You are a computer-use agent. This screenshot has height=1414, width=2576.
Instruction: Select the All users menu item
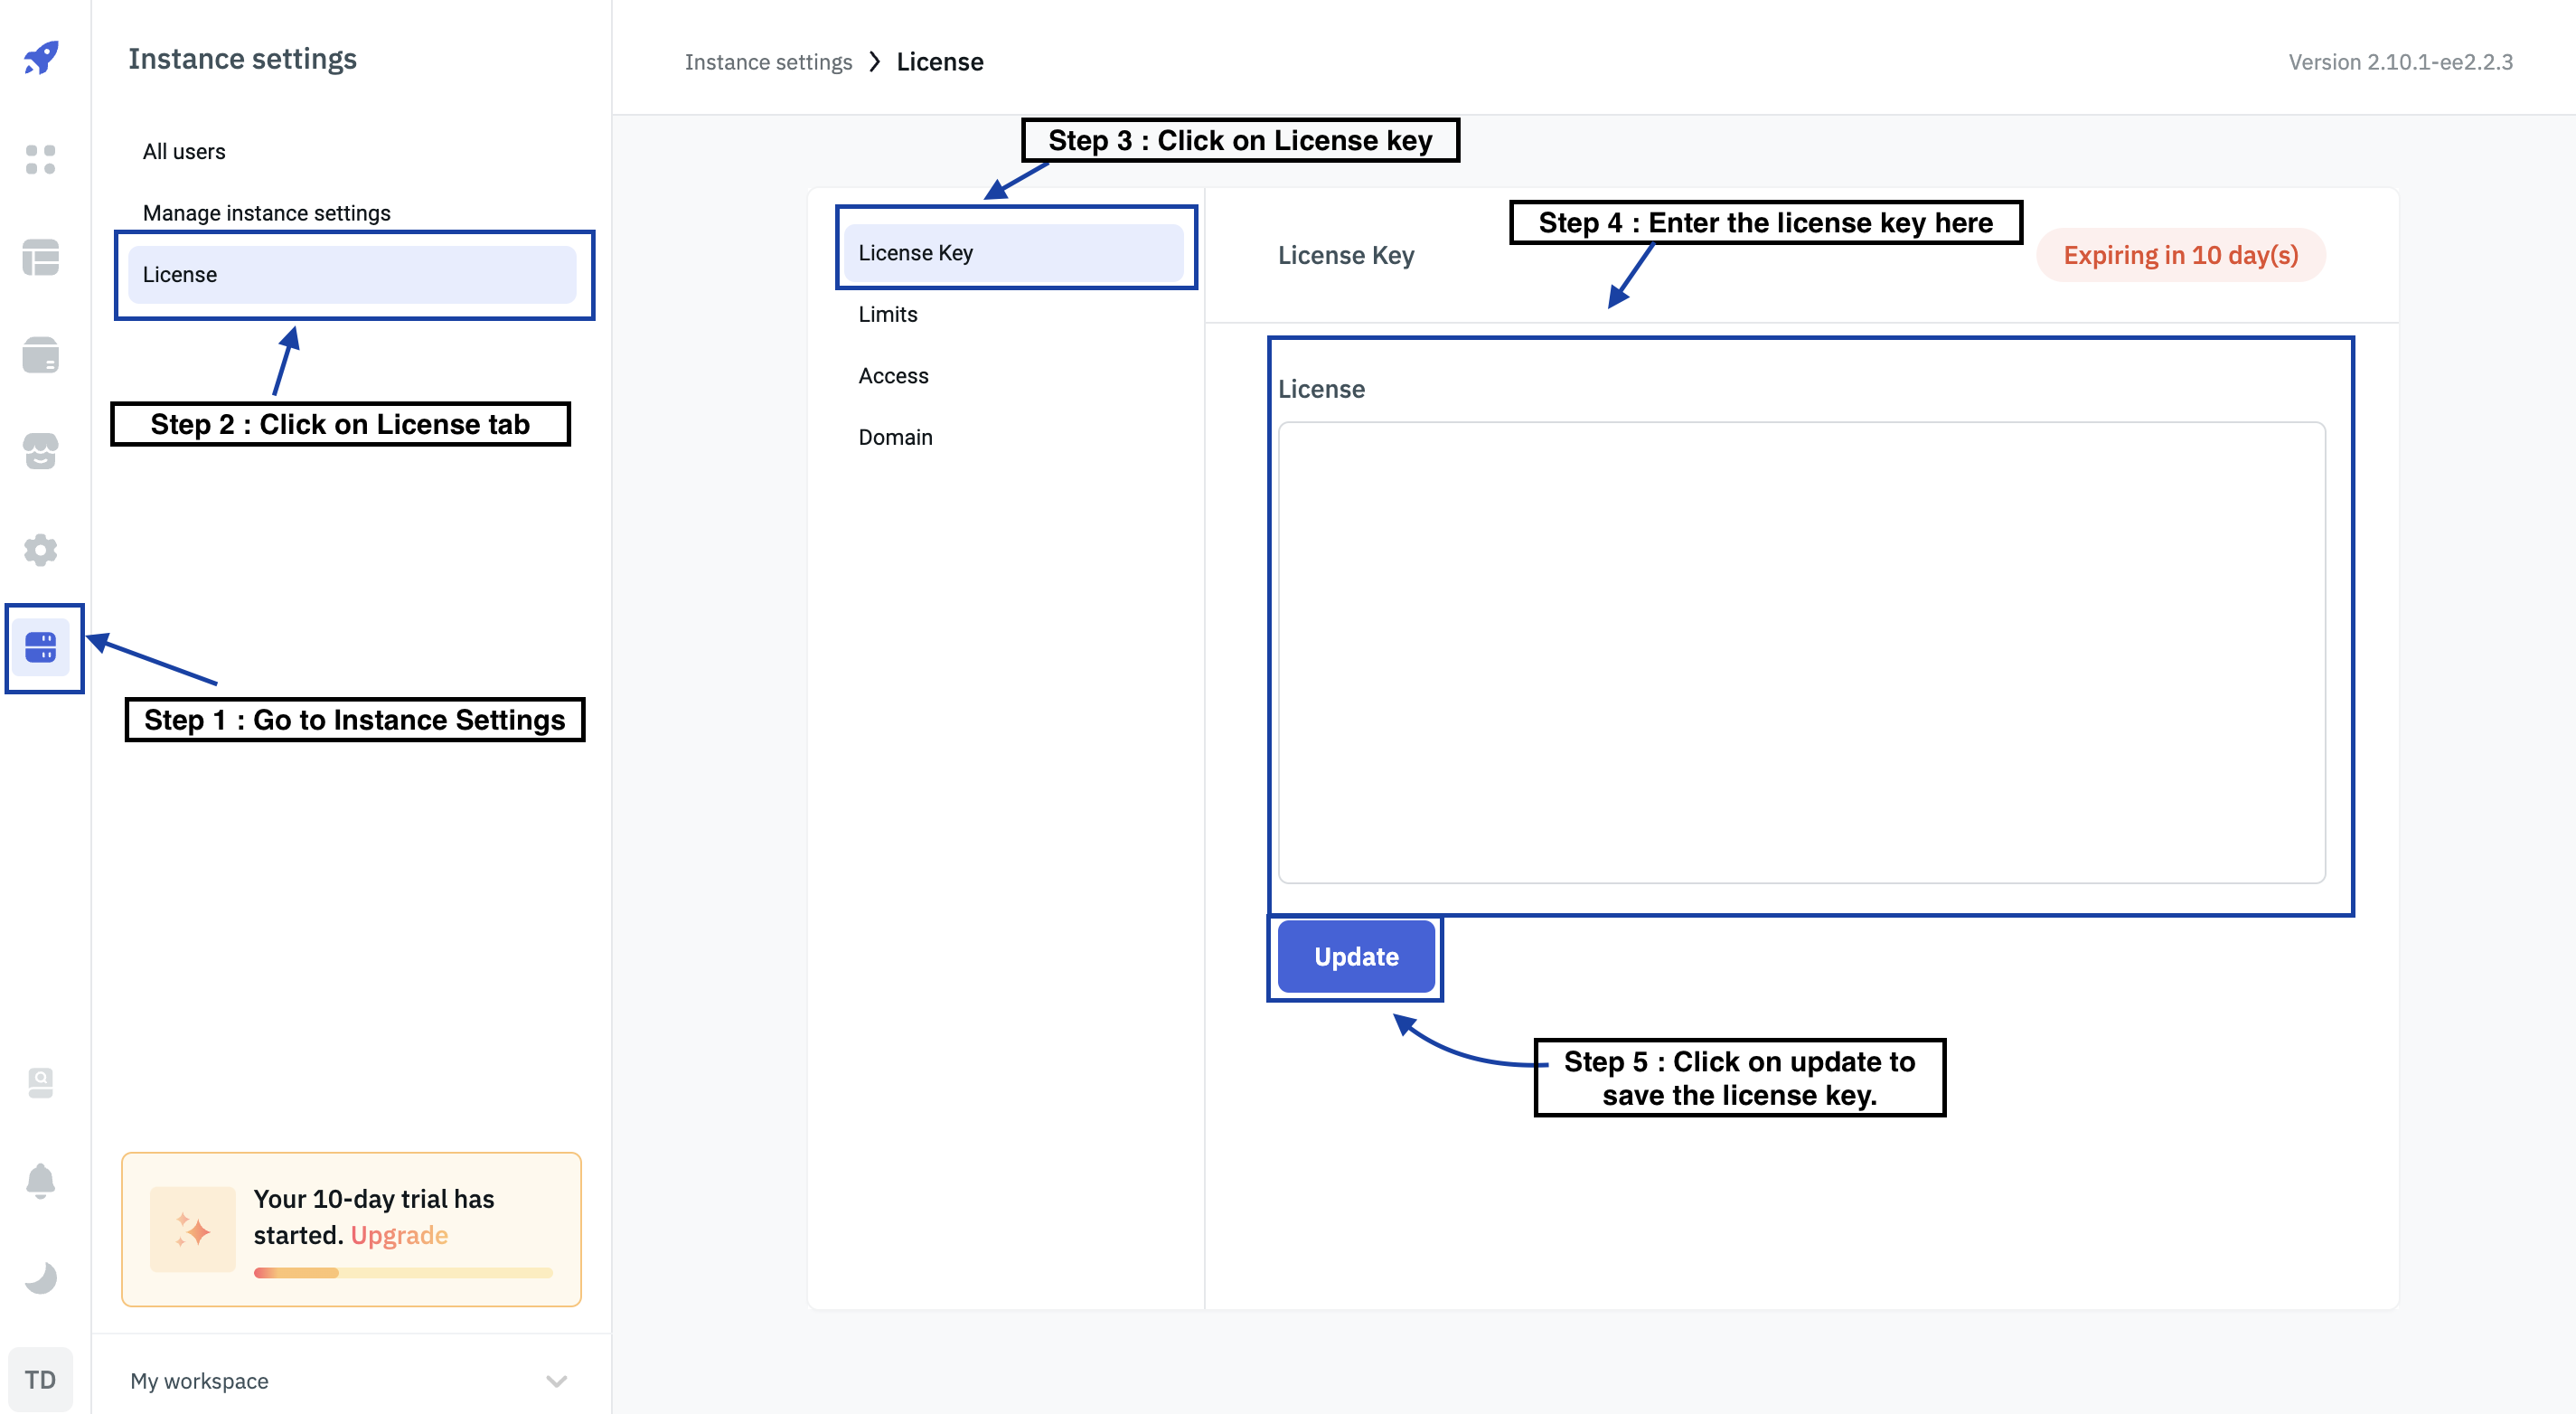click(x=184, y=152)
